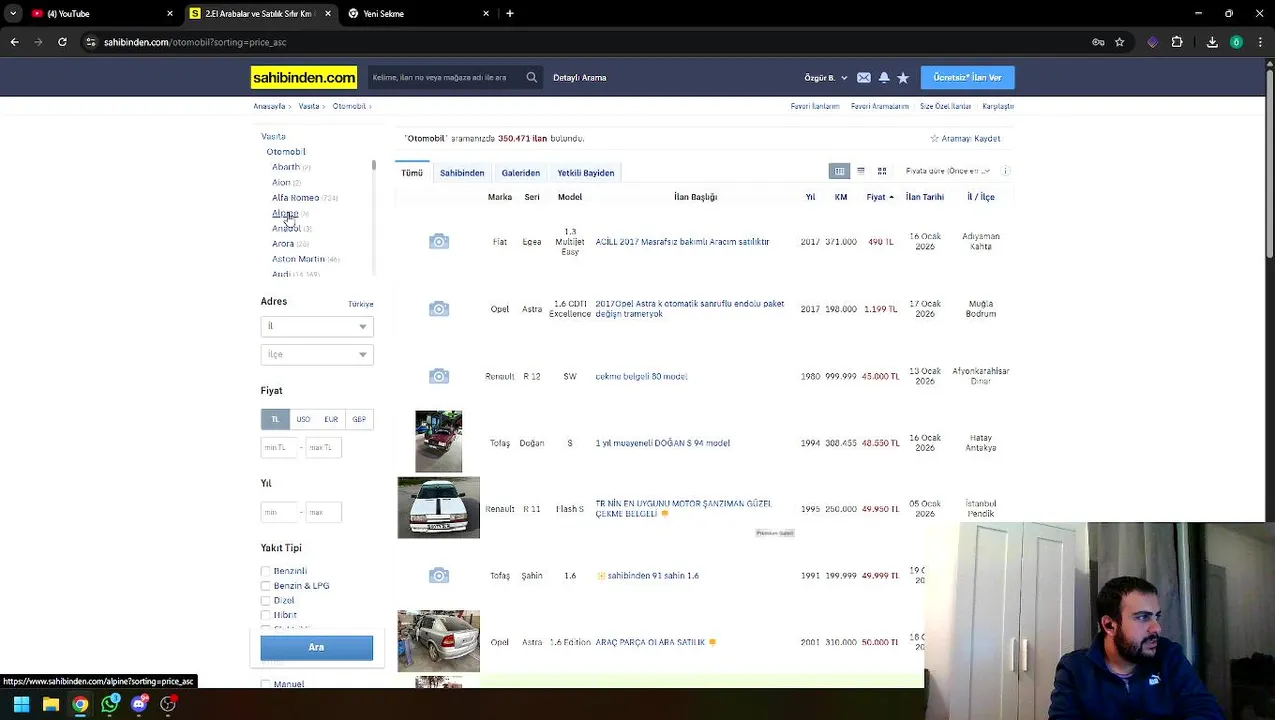This screenshot has width=1275, height=720.
Task: Switch to the Sahibinden tab
Action: pos(462,173)
